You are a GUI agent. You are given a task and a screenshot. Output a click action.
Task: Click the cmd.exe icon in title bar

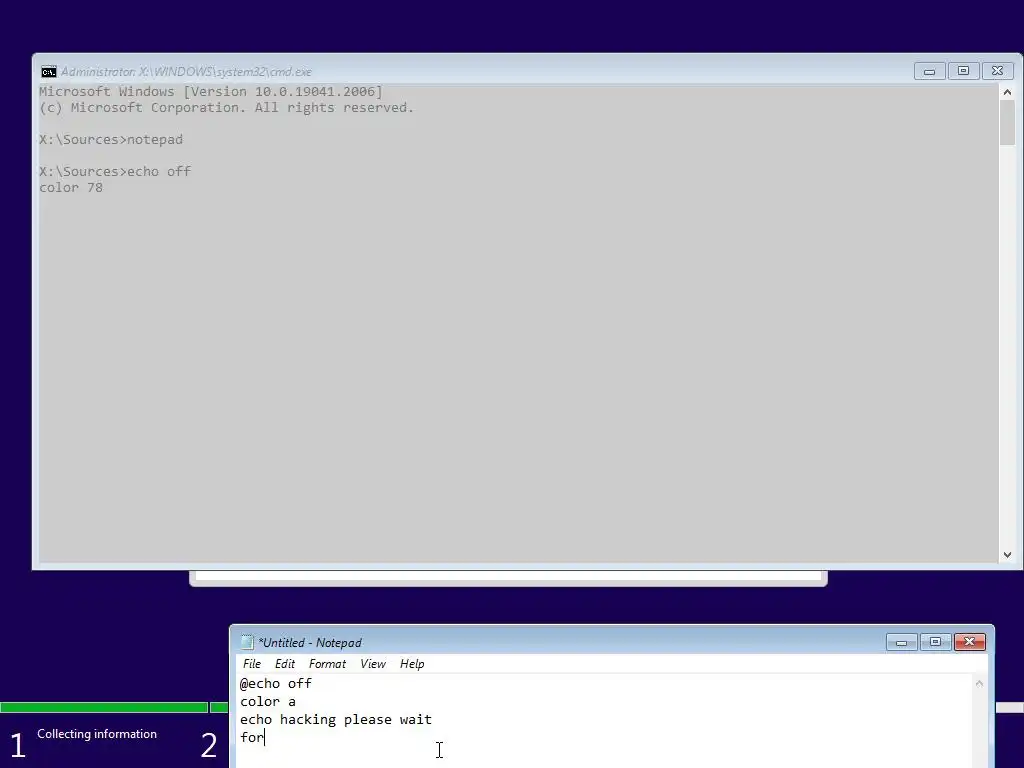pyautogui.click(x=48, y=71)
